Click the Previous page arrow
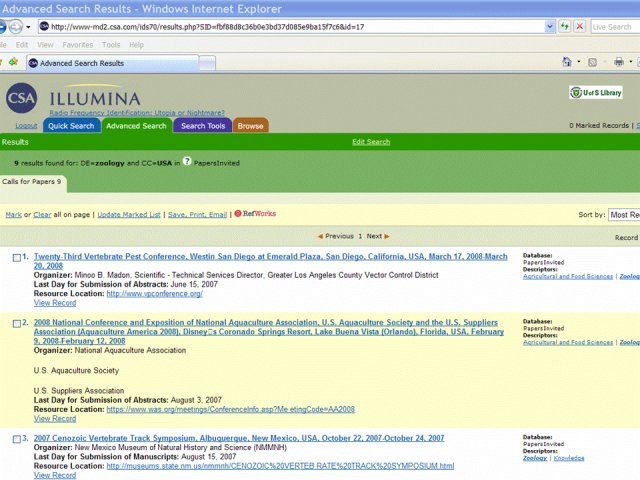The image size is (640, 480). pyautogui.click(x=320, y=236)
